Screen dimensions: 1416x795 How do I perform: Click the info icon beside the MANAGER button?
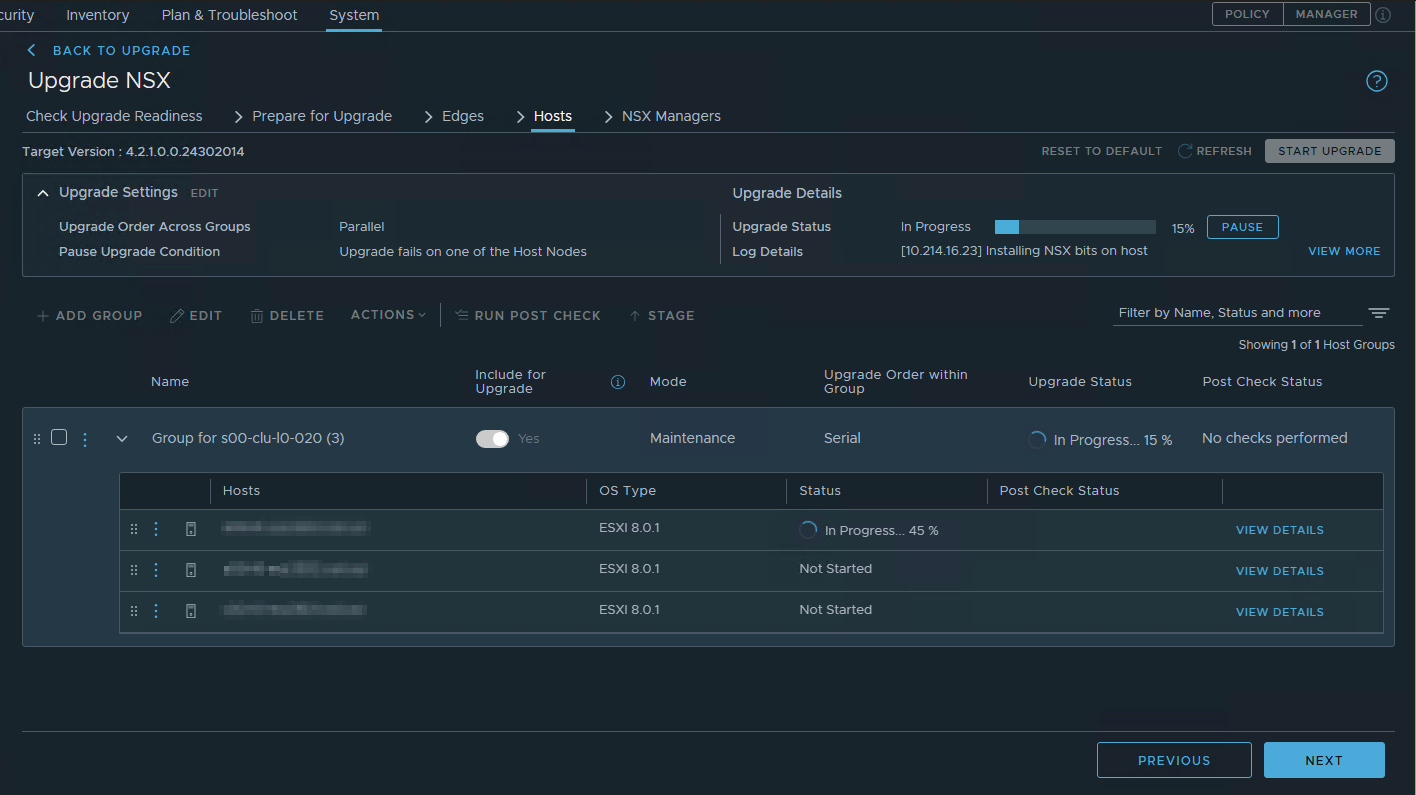pos(1383,15)
